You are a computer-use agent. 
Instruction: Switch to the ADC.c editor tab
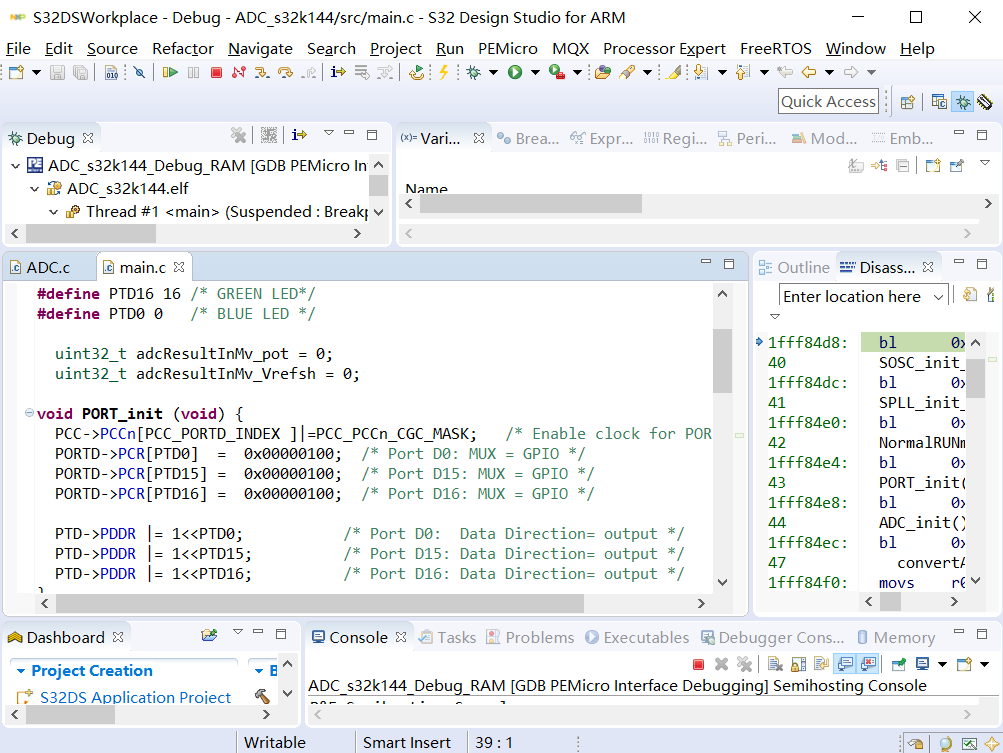click(48, 267)
